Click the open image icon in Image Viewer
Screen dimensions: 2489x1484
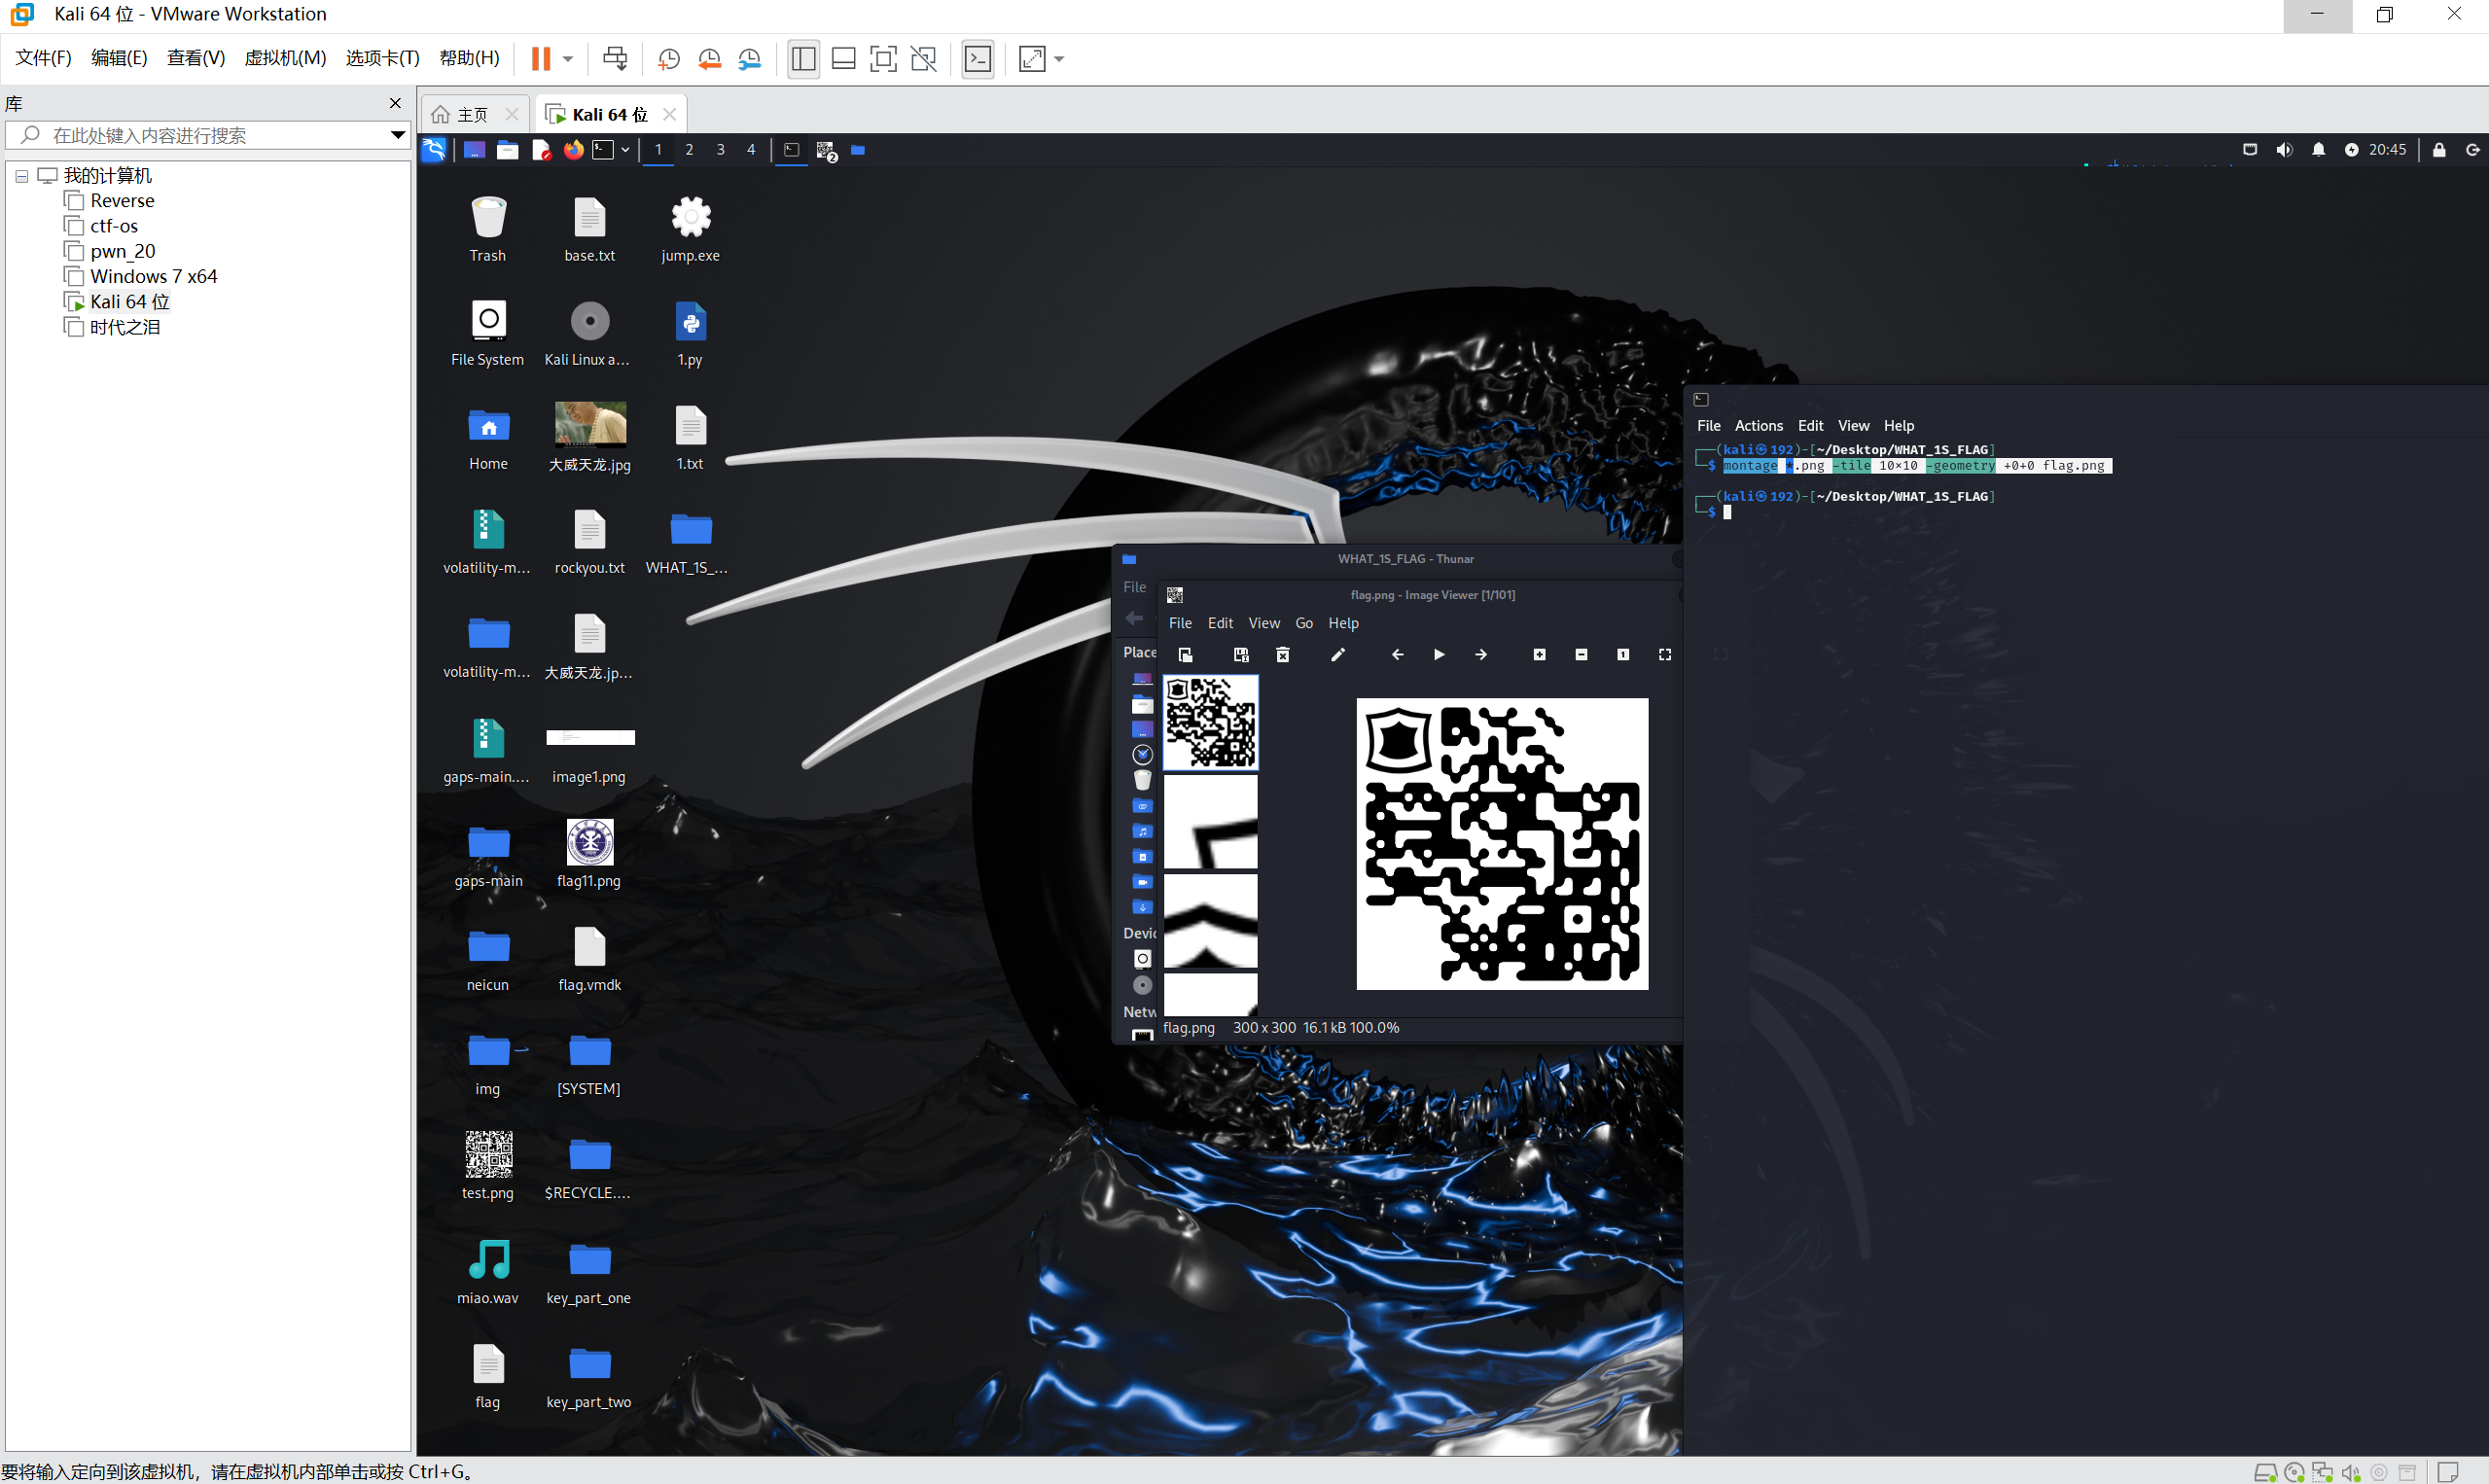coord(1185,655)
